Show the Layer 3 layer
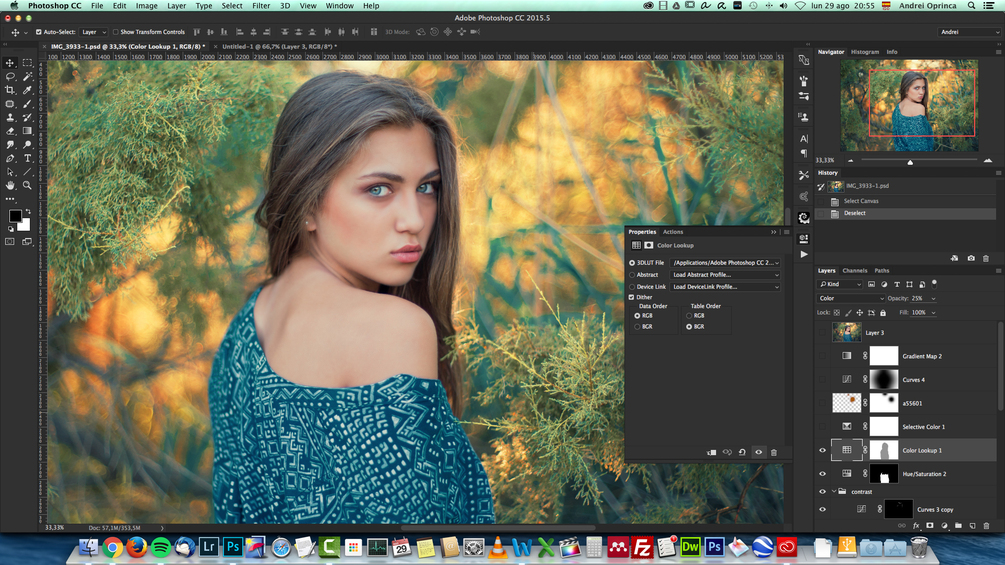Viewport: 1005px width, 565px height. click(x=822, y=332)
